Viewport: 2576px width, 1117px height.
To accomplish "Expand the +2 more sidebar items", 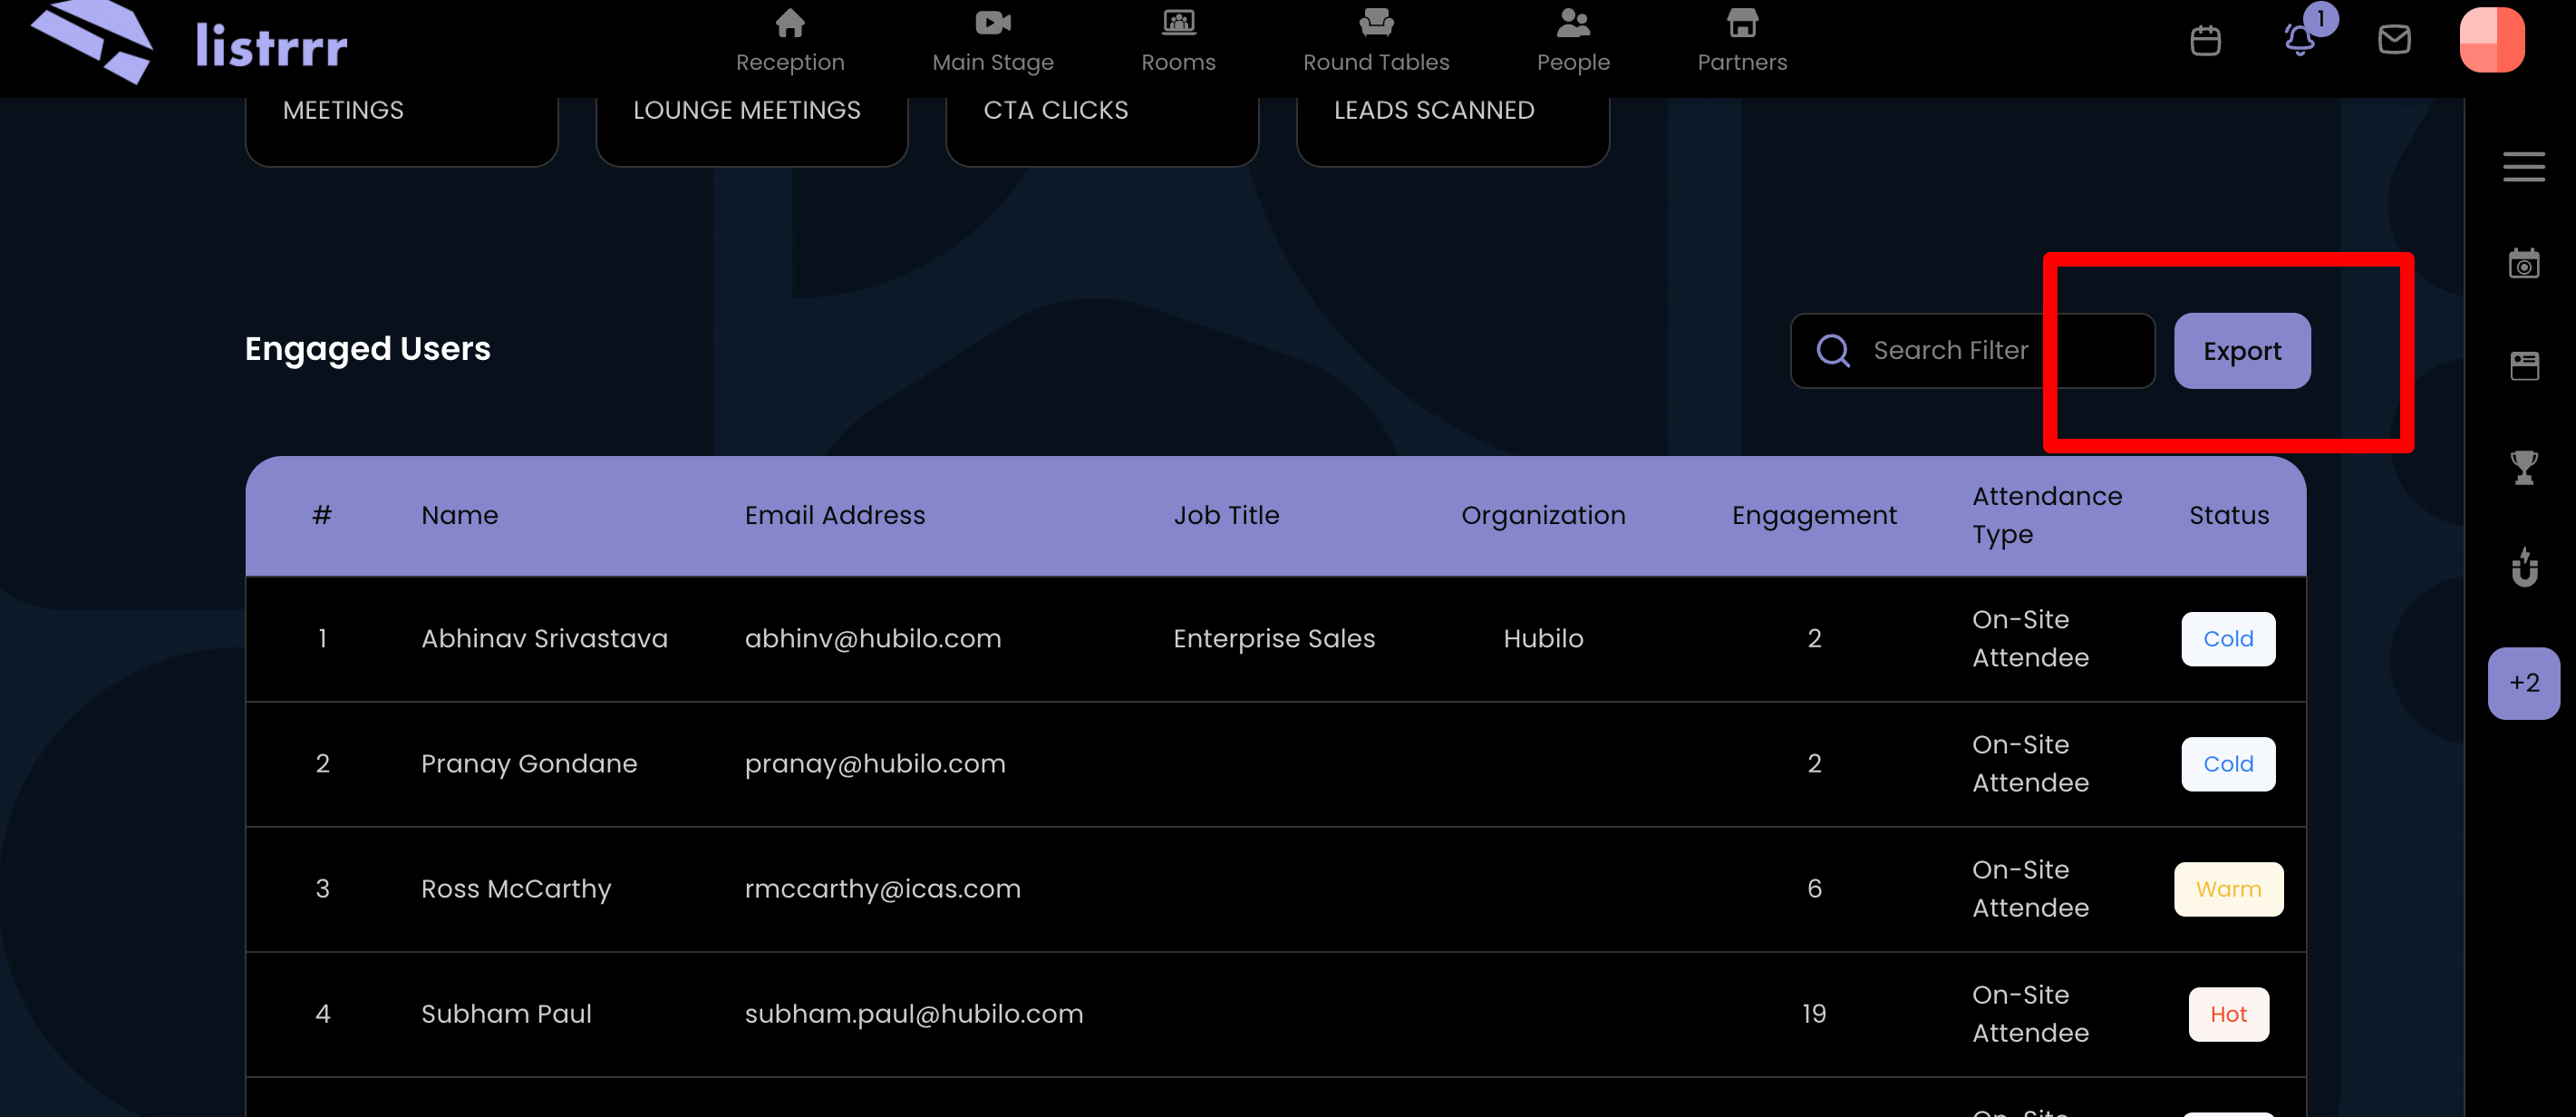I will click(2524, 683).
